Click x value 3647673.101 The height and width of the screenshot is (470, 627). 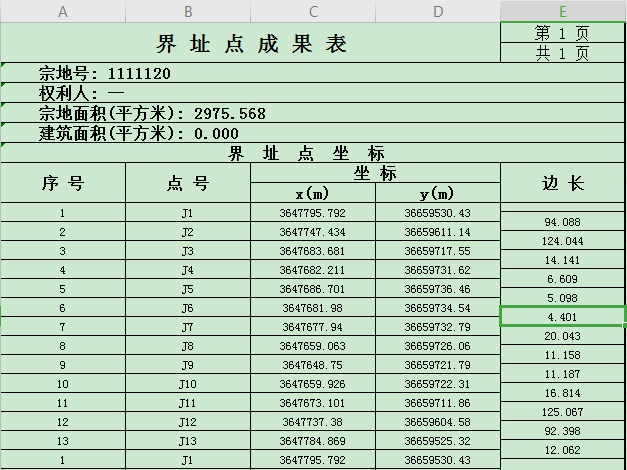click(x=313, y=403)
